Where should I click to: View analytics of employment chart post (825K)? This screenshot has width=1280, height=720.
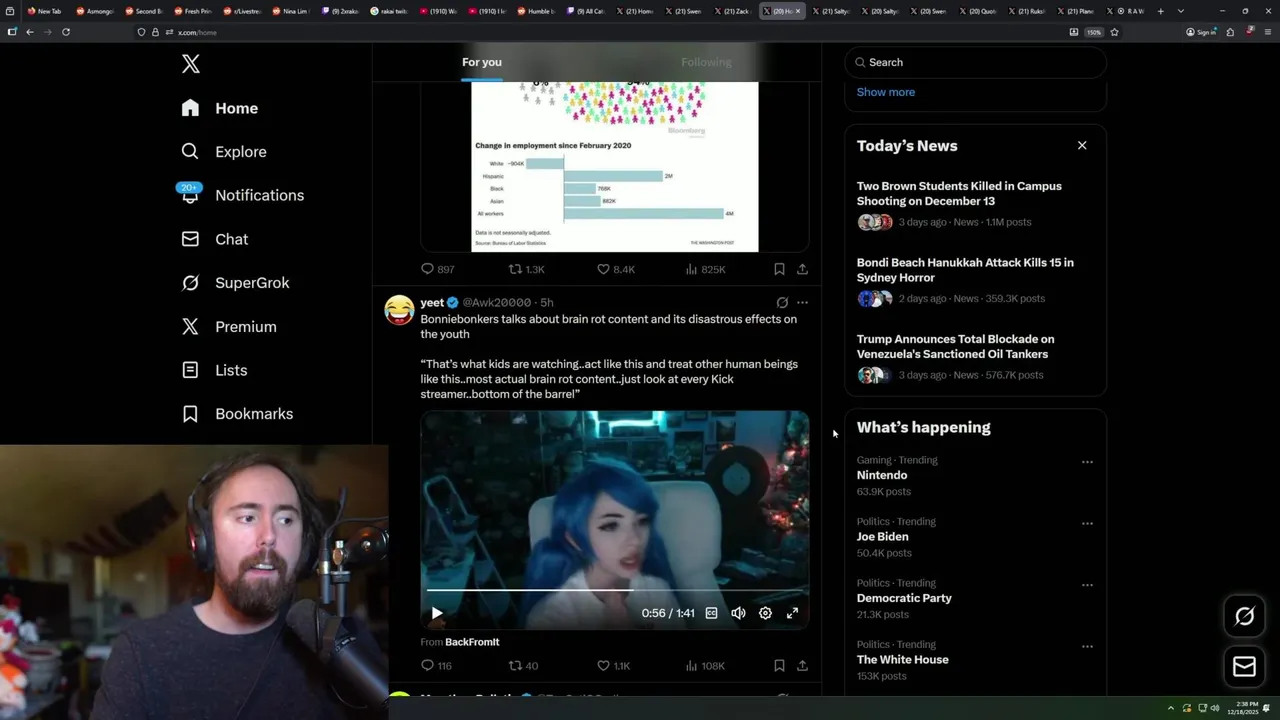click(705, 269)
